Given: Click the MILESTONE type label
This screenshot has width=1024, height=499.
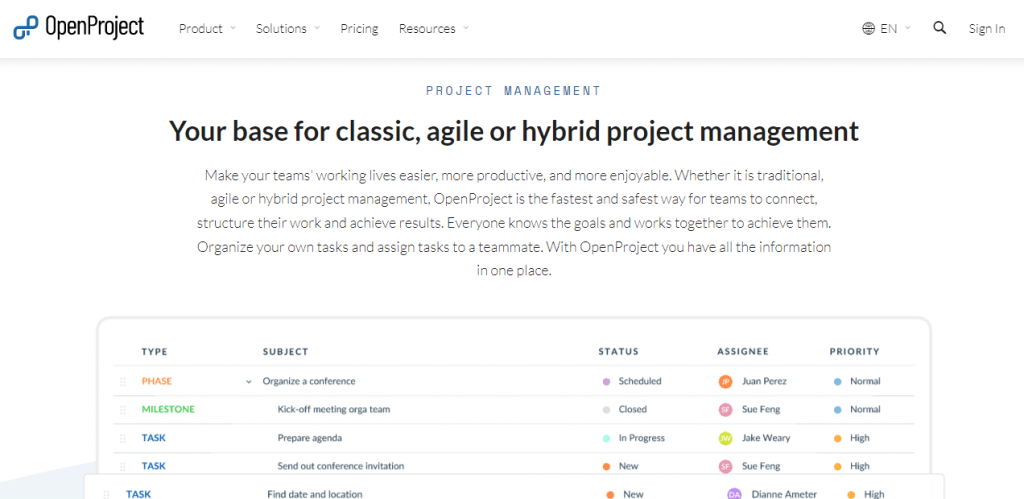Looking at the screenshot, I should coord(168,410).
